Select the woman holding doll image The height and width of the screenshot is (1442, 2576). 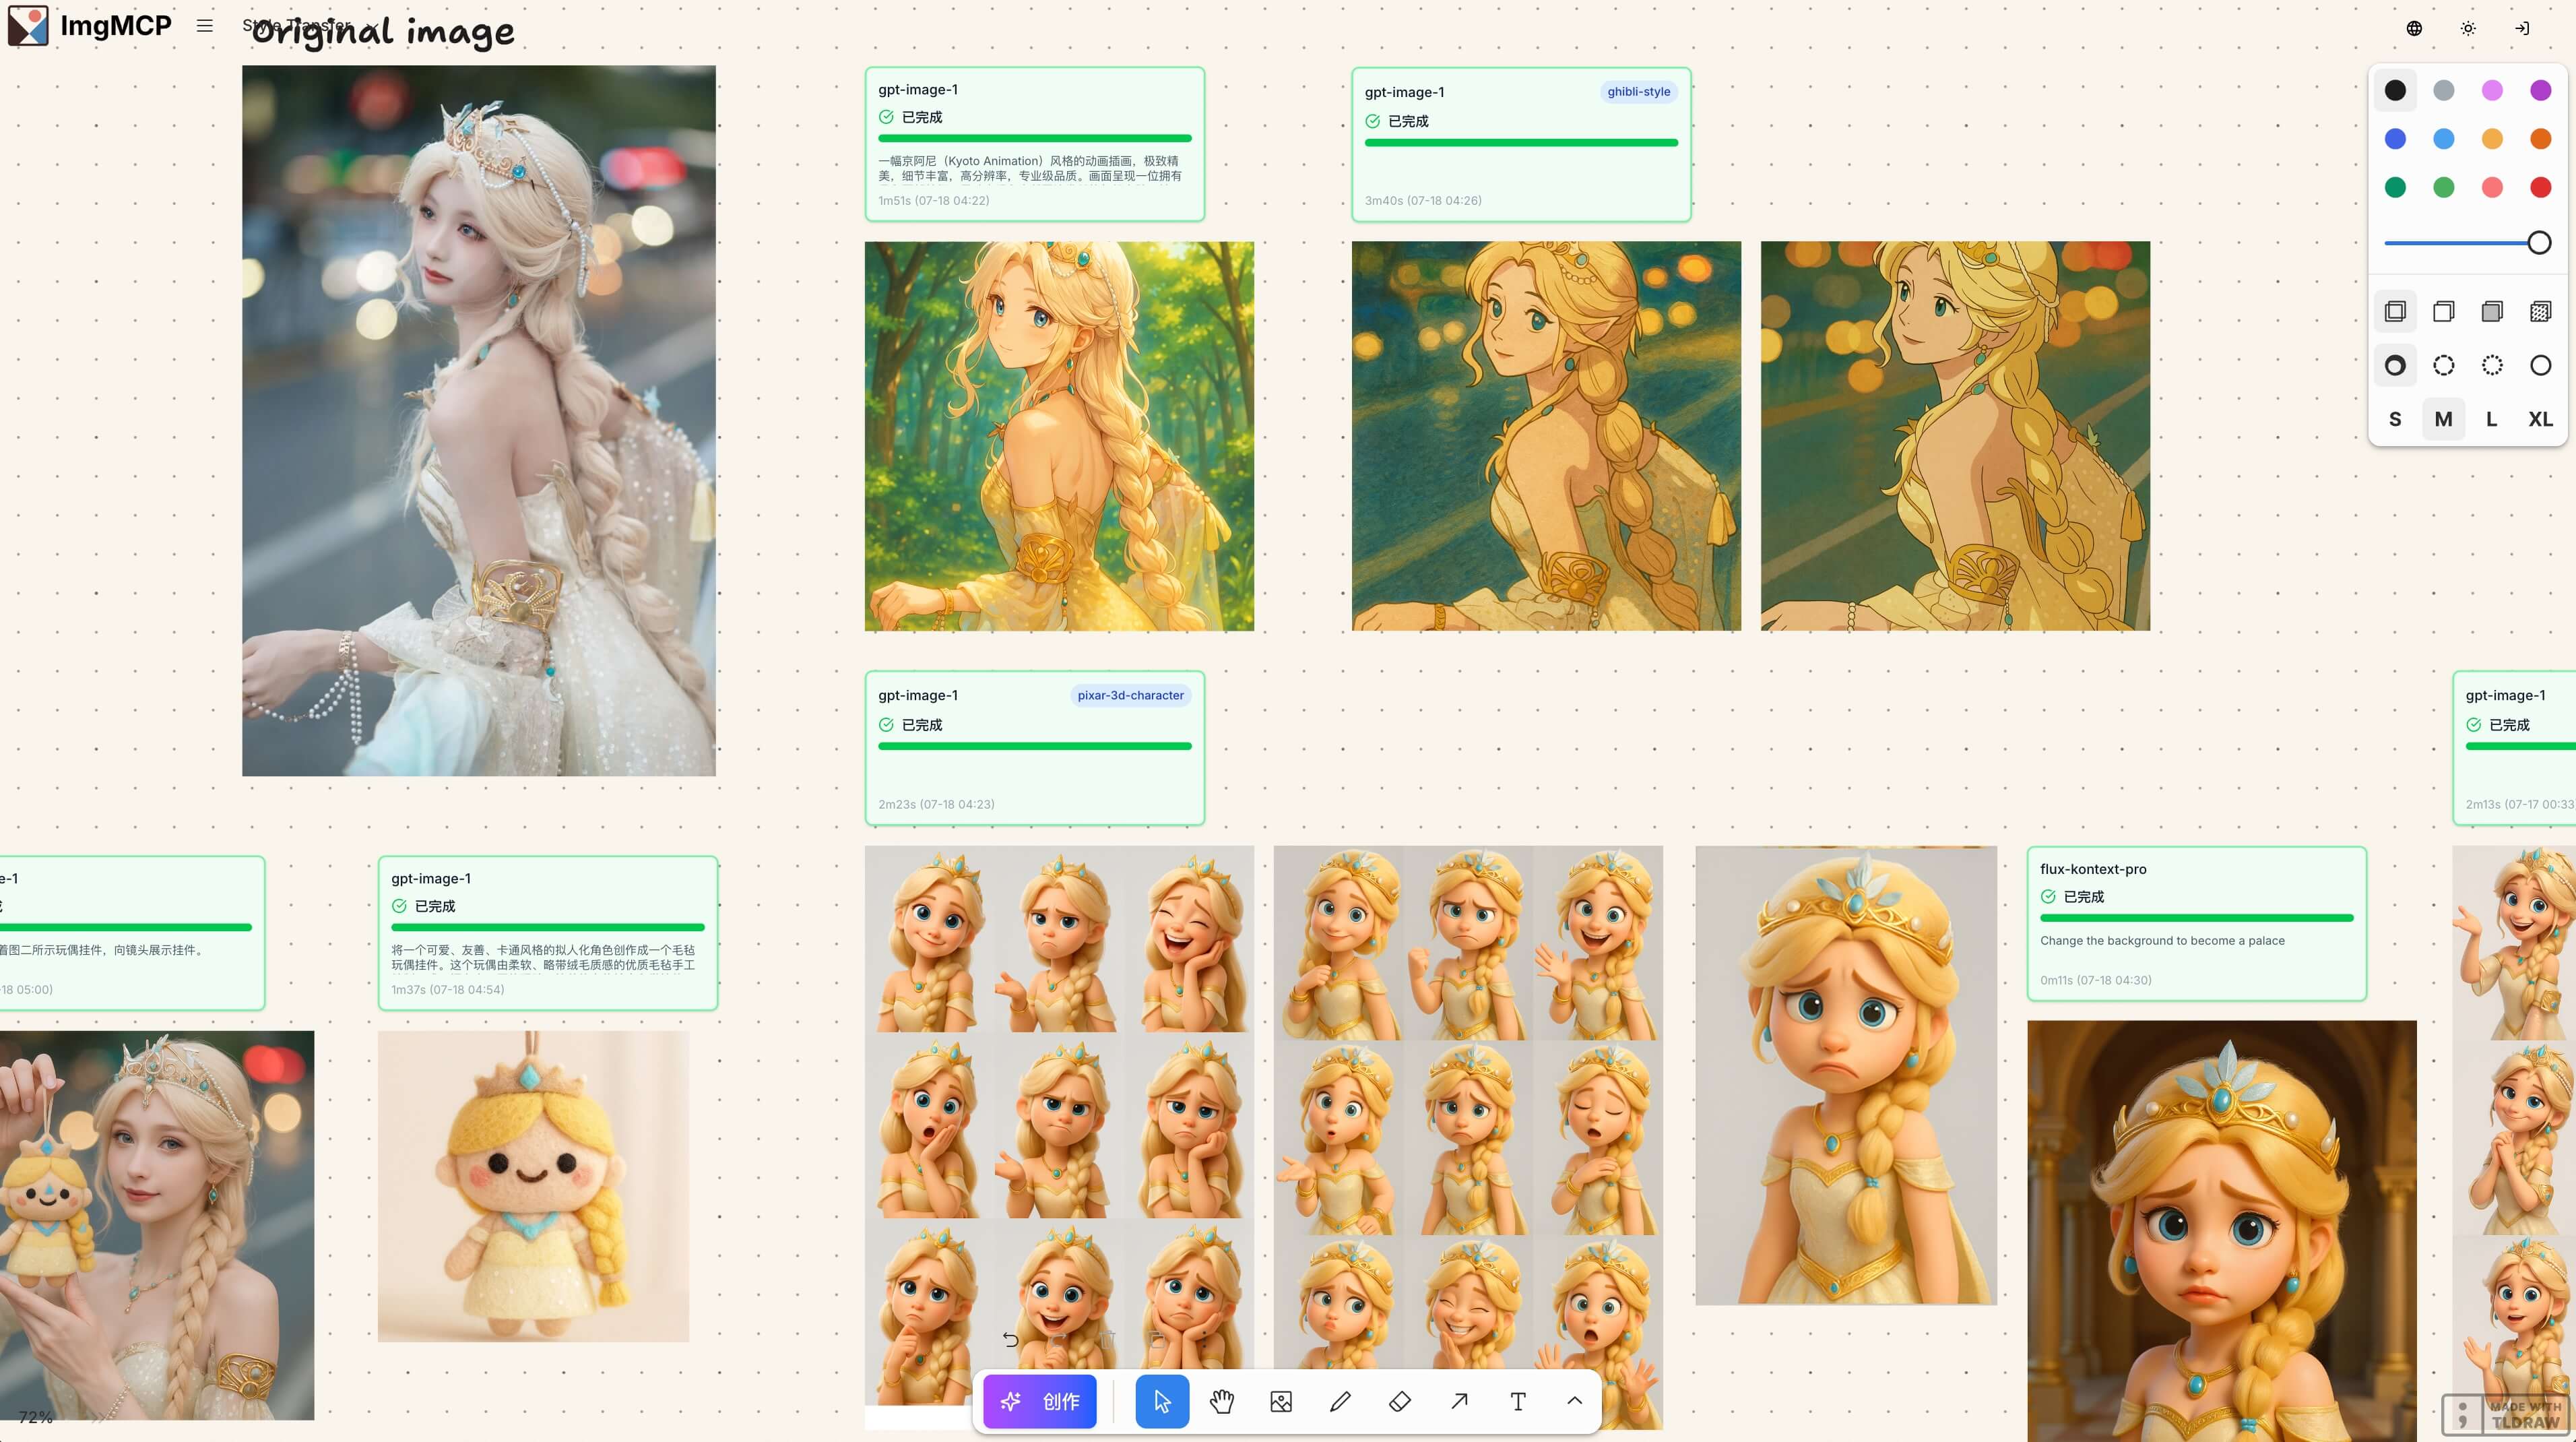point(157,1225)
